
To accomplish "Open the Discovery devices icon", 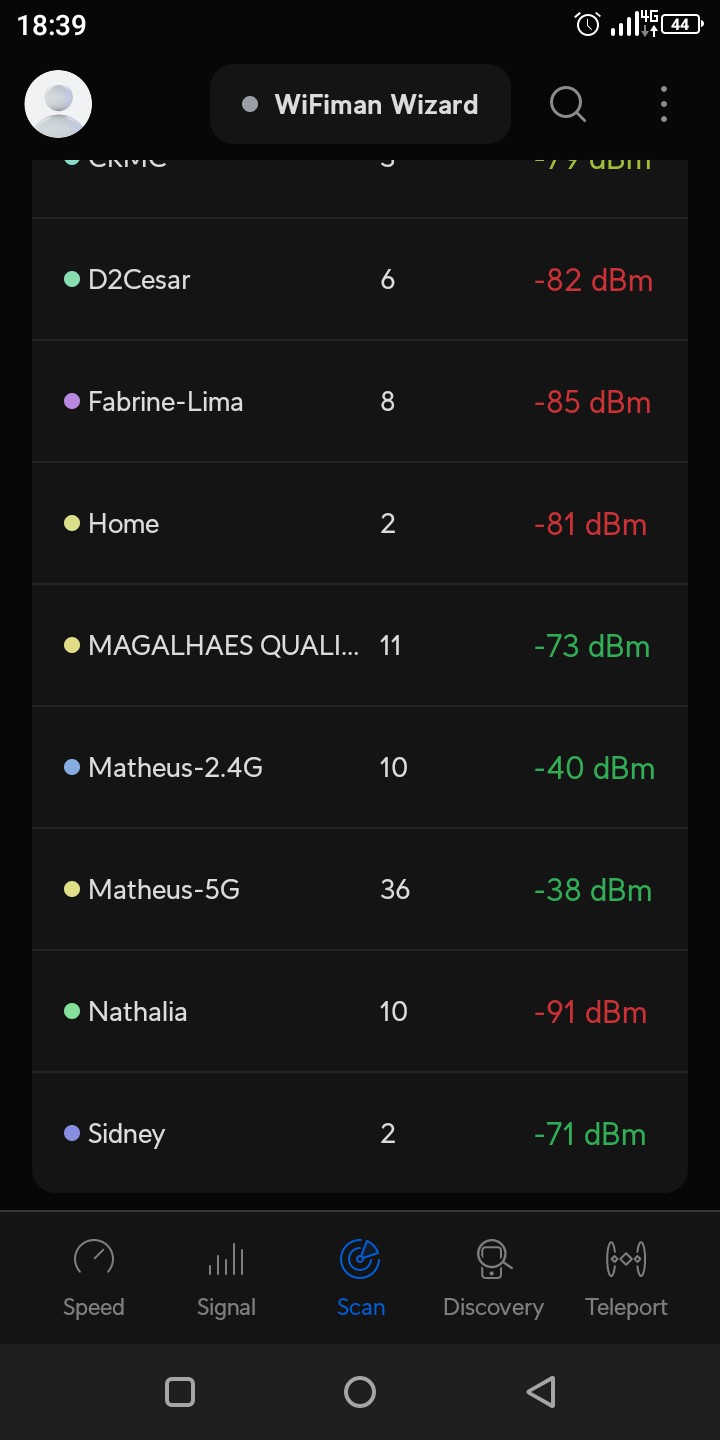I will point(493,1258).
